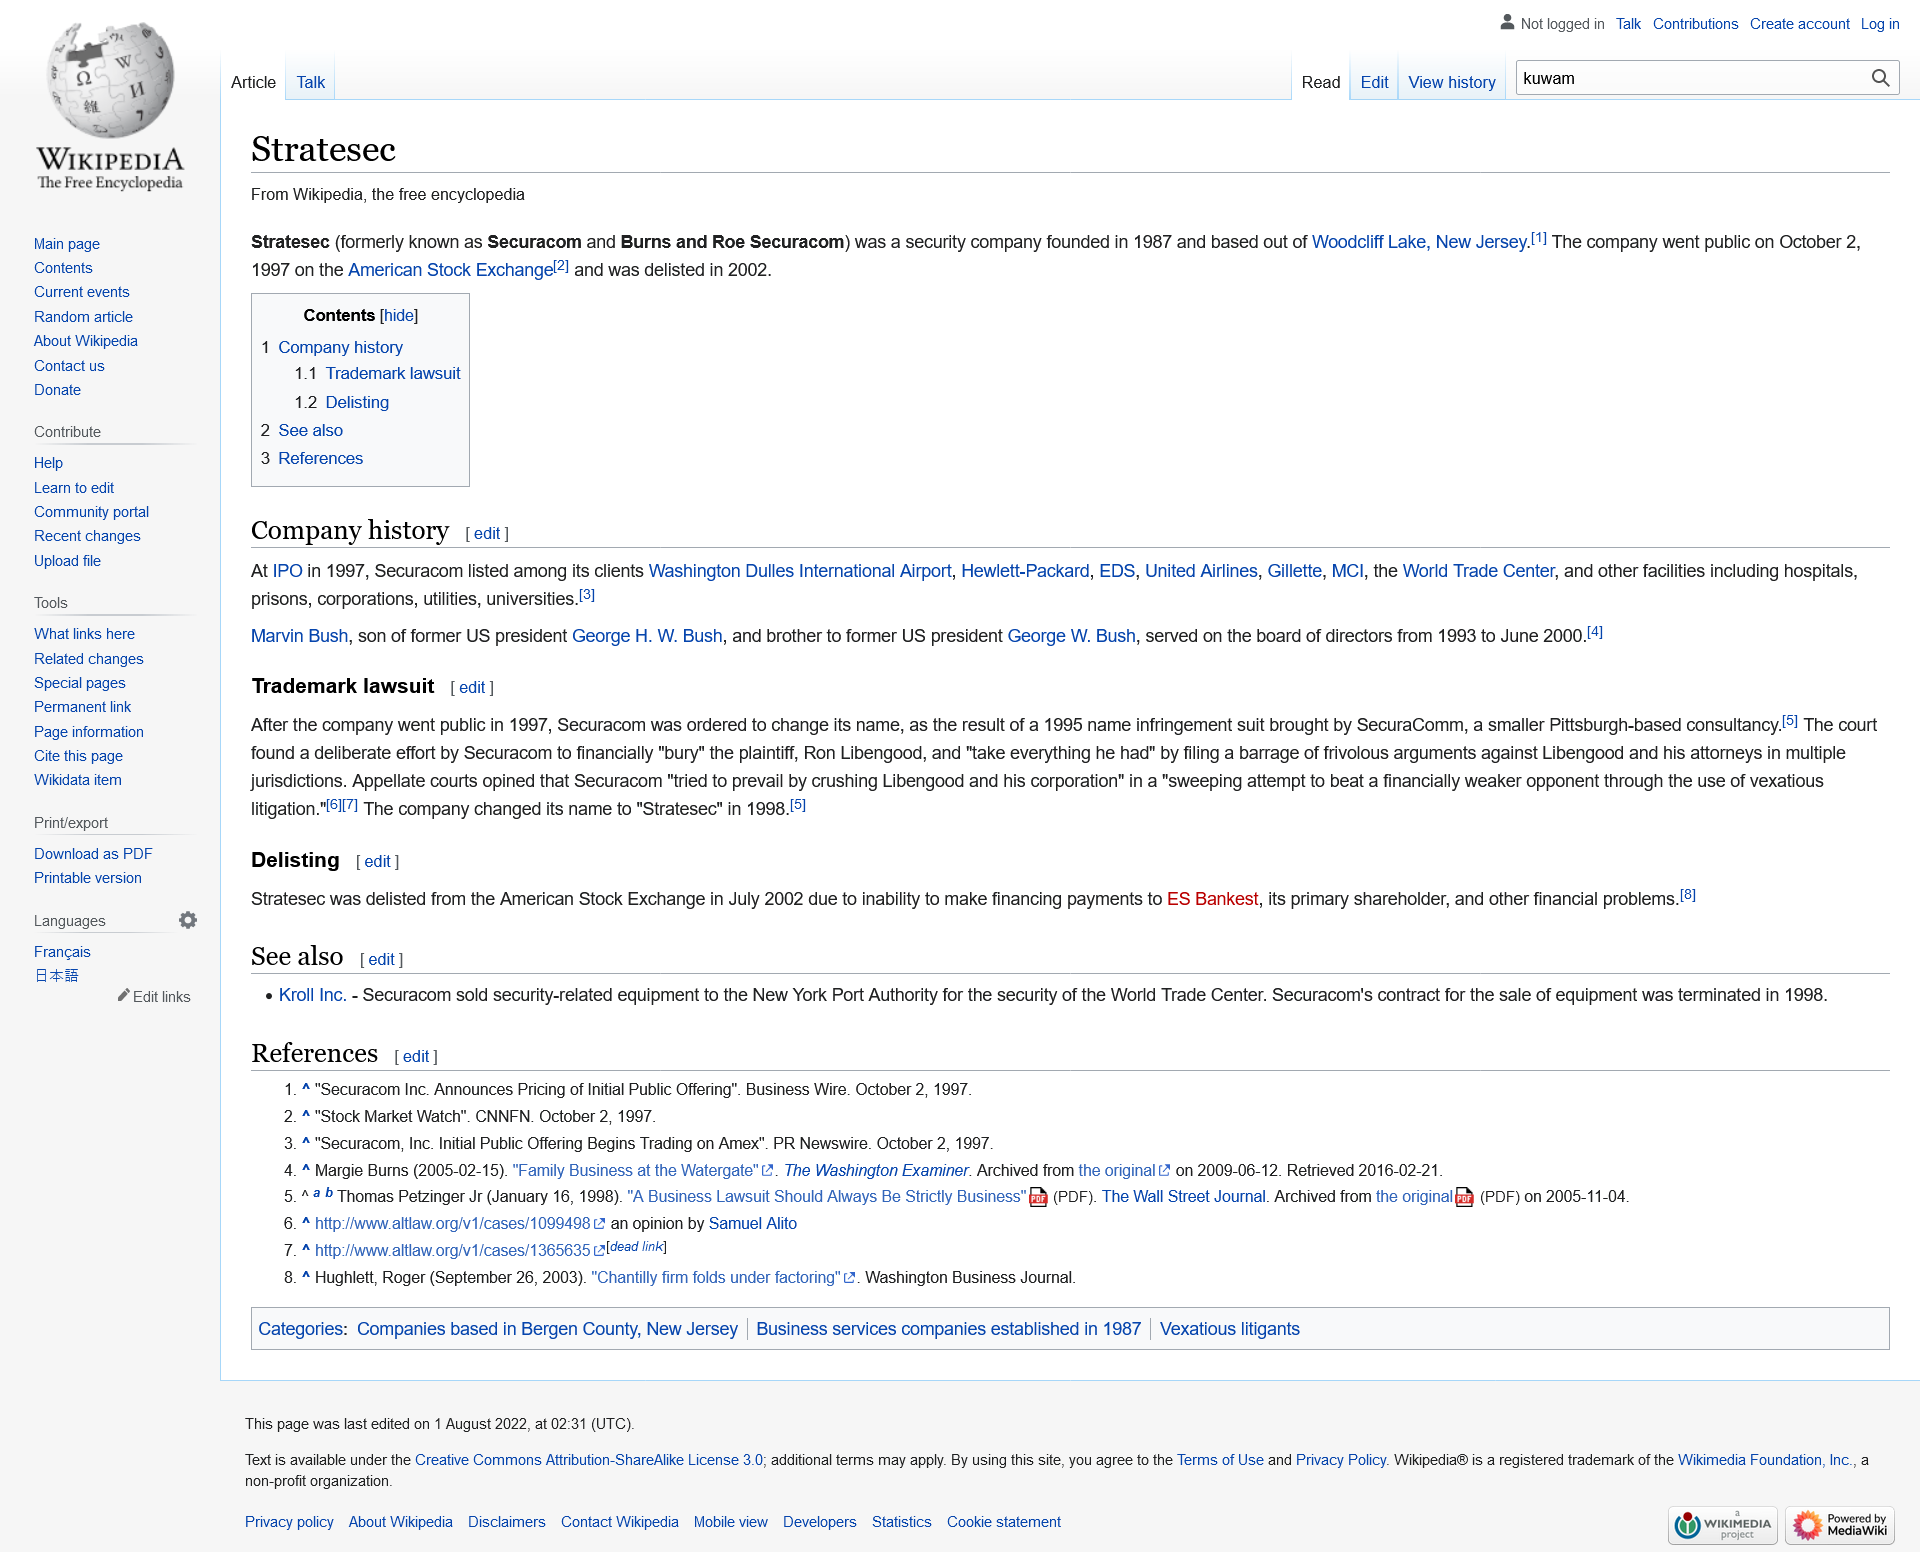Click the Wikimedia project badge
Viewport: 1920px width, 1552px height.
coord(1722,1525)
